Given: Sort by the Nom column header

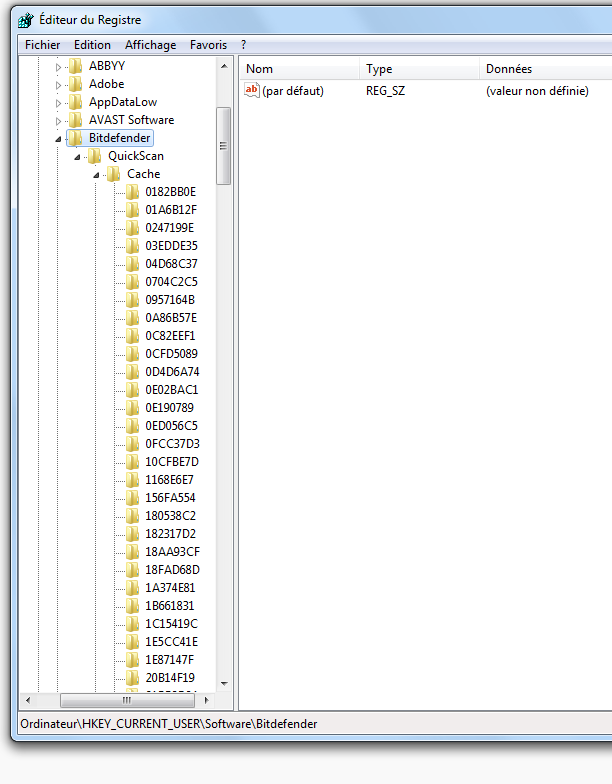Looking at the screenshot, I should [300, 69].
